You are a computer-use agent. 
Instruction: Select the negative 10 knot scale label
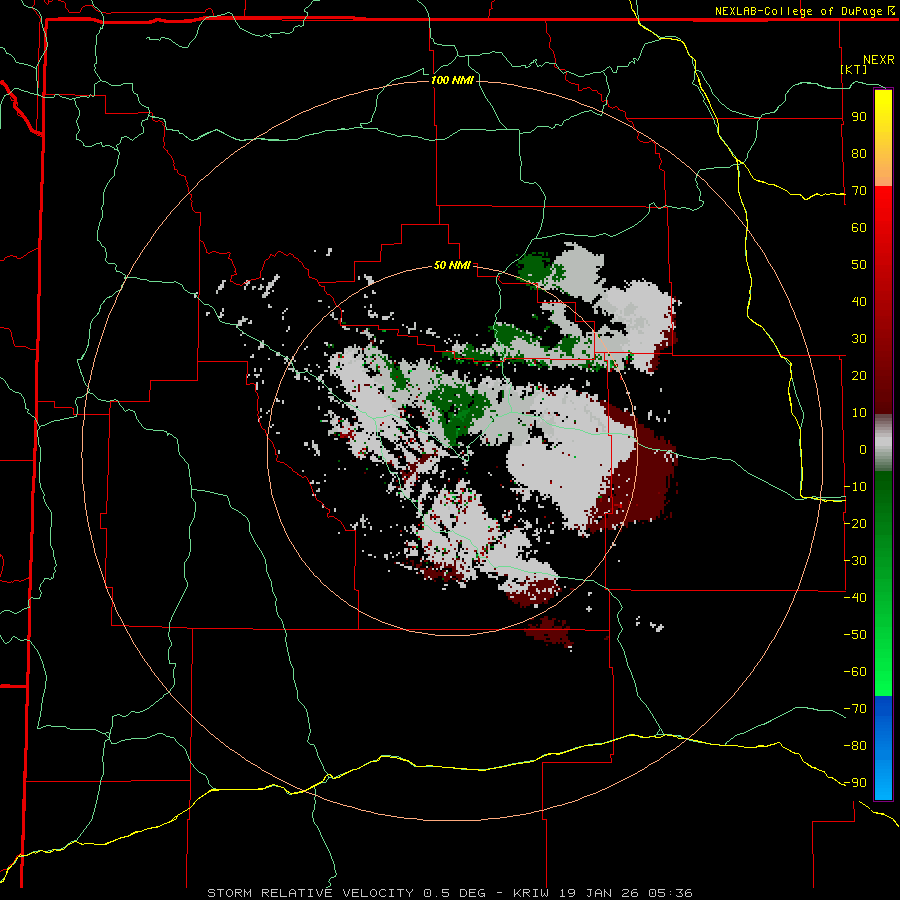coord(855,487)
